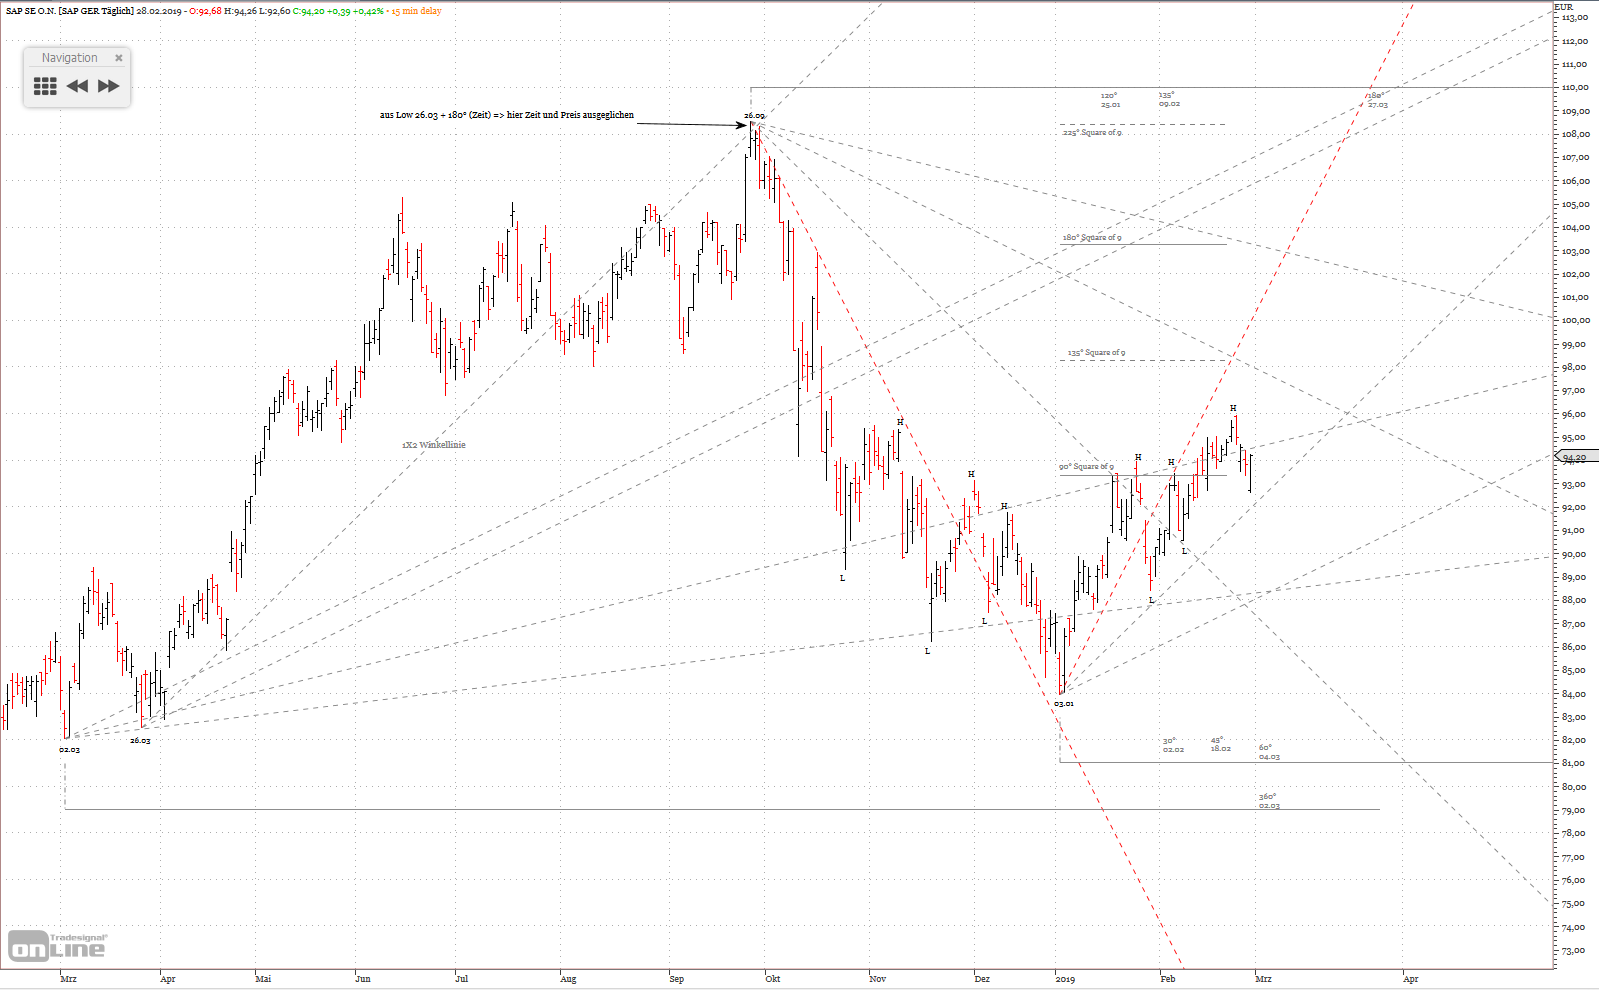Select the 'SAP SE O.N. [SAP GER Täglich]' chart title

[69, 11]
